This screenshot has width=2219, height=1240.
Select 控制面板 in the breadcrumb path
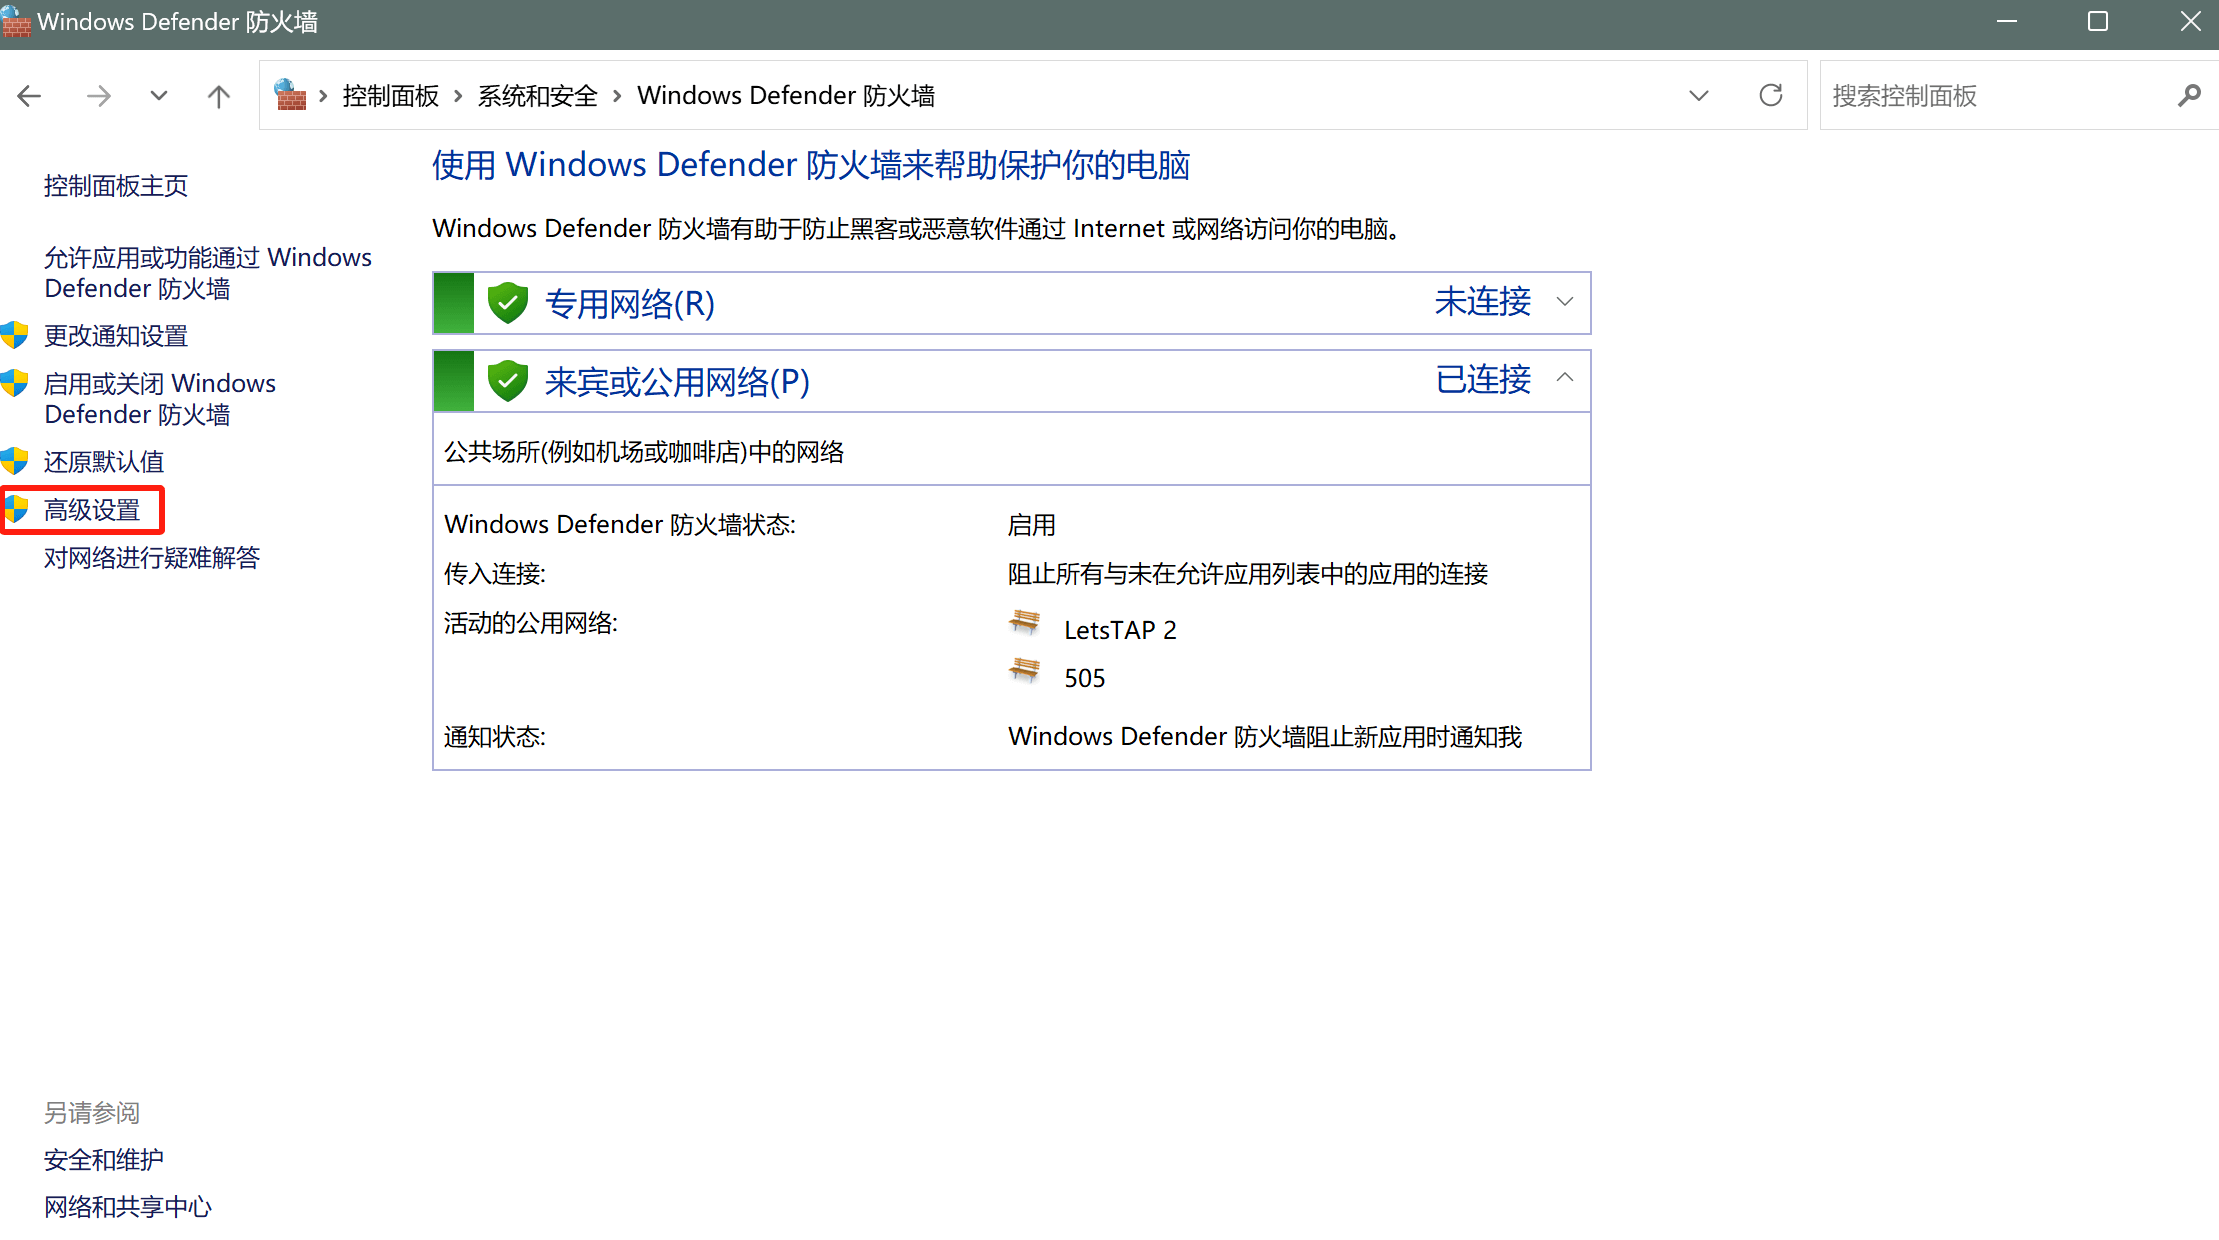[390, 96]
